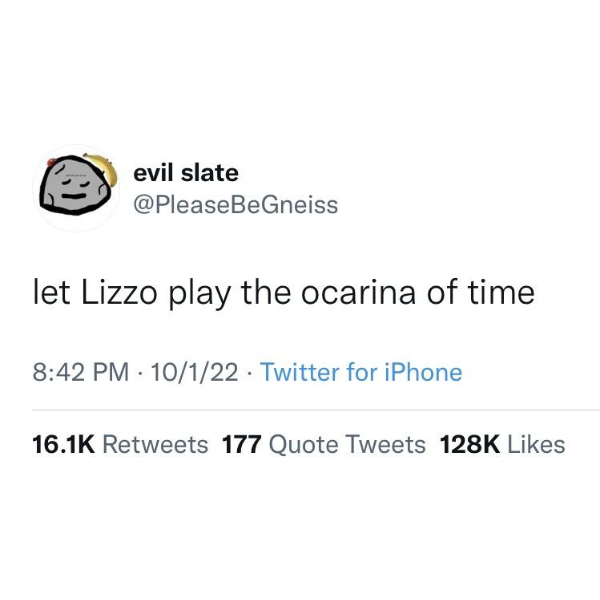Select the Lizzo ocarina tweet text
The width and height of the screenshot is (600, 600).
tap(284, 293)
